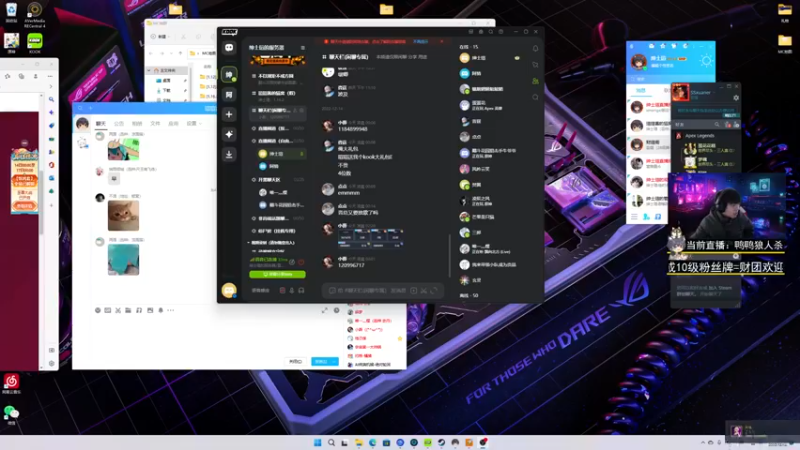Select 神士坦 in the voice channel list

(x=281, y=154)
